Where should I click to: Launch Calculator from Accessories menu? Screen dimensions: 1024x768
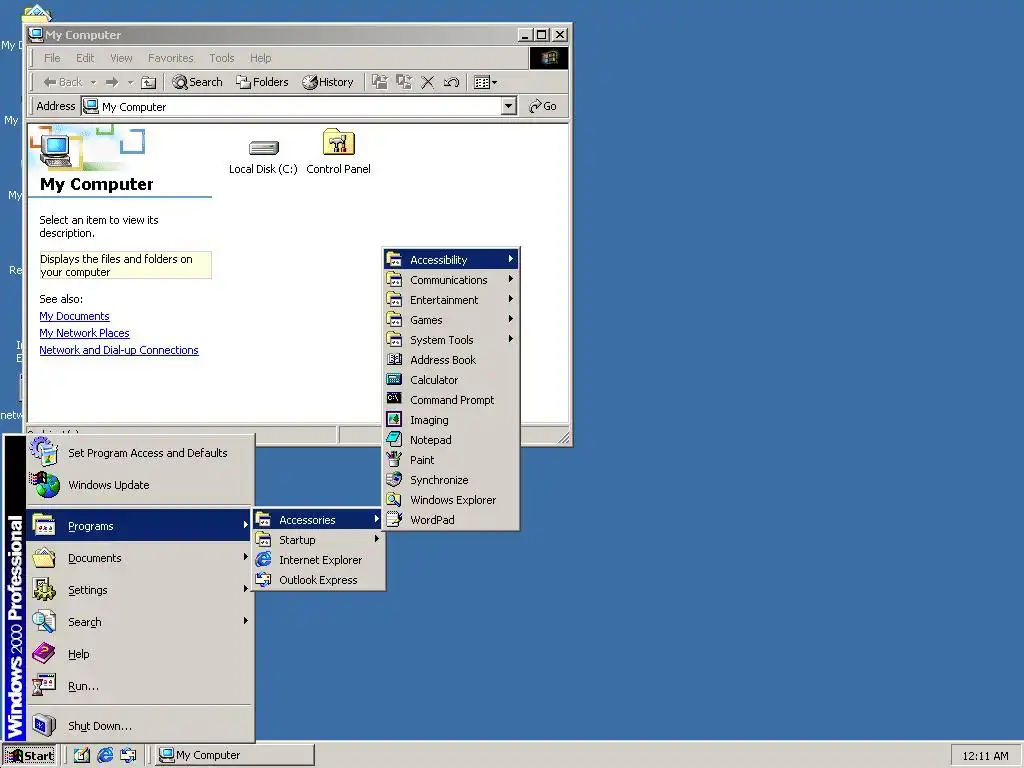click(451, 379)
